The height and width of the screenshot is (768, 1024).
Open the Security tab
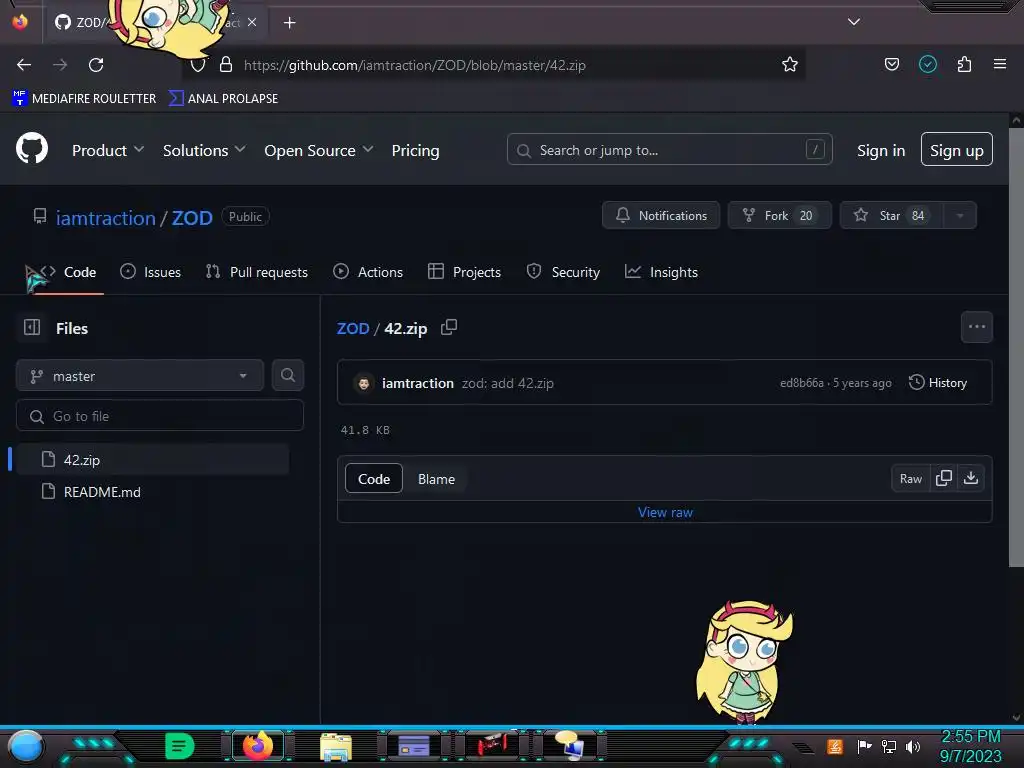(x=563, y=272)
